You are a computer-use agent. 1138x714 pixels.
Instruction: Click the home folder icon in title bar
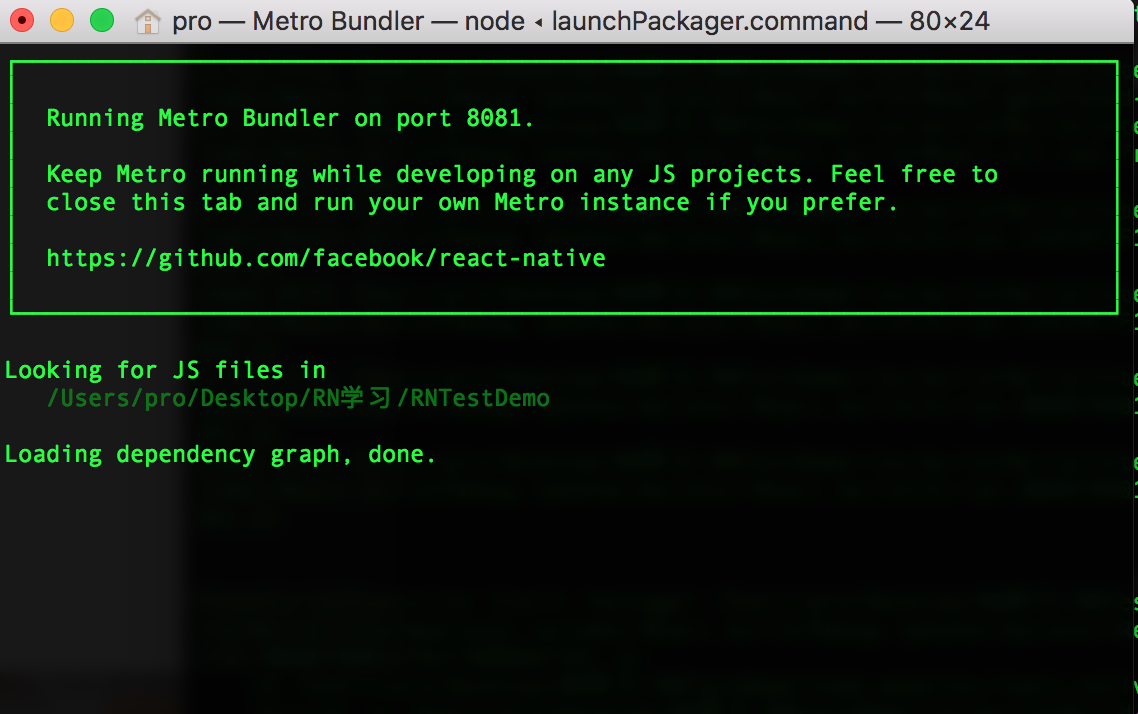point(148,21)
